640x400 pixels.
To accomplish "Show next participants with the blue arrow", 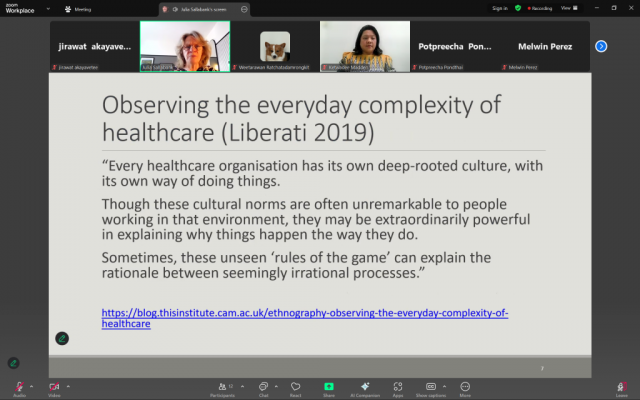I will point(601,46).
